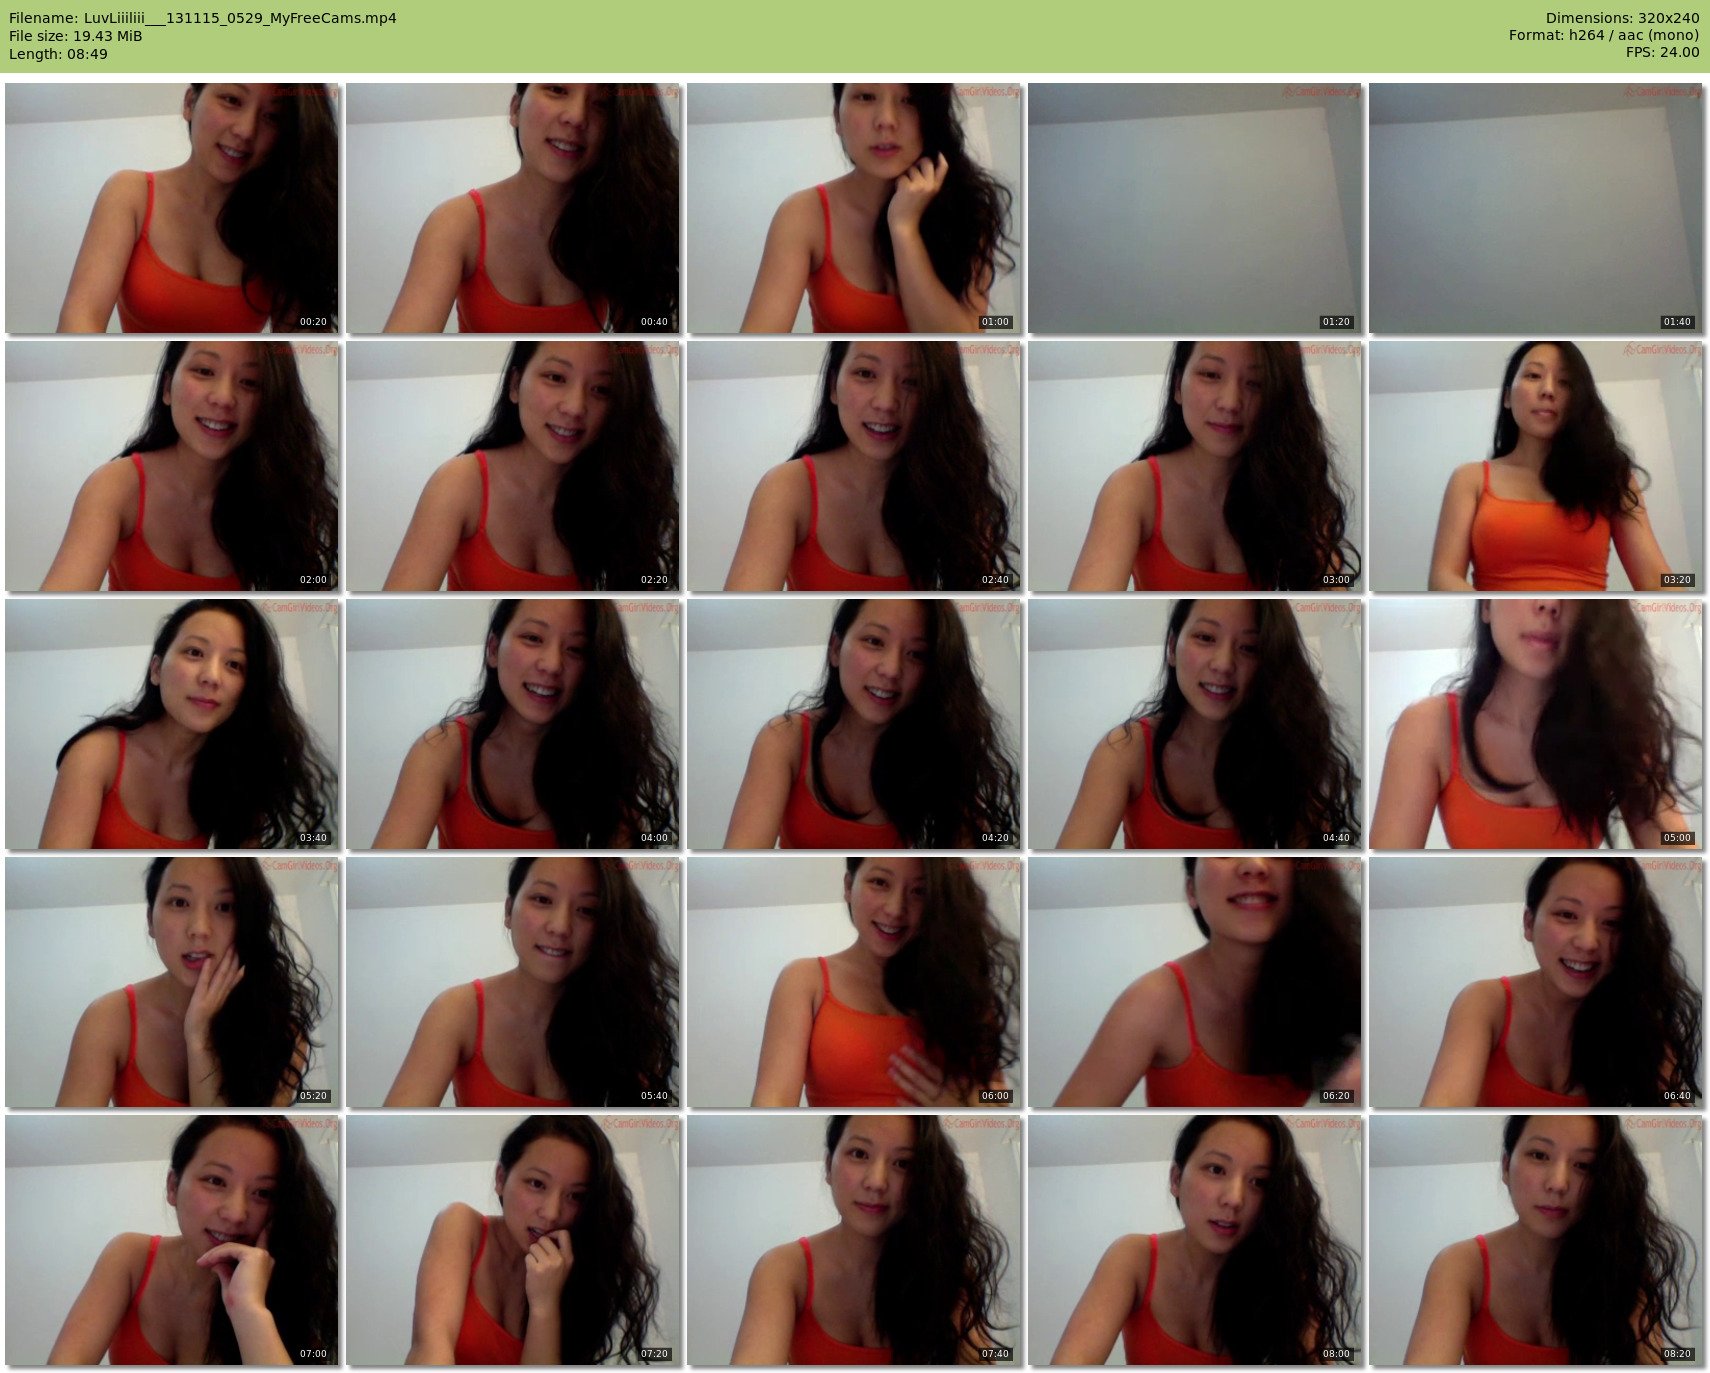Click the "Format: h264 / aac (mono)" text
This screenshot has width=1710, height=1373.
click(x=1604, y=35)
